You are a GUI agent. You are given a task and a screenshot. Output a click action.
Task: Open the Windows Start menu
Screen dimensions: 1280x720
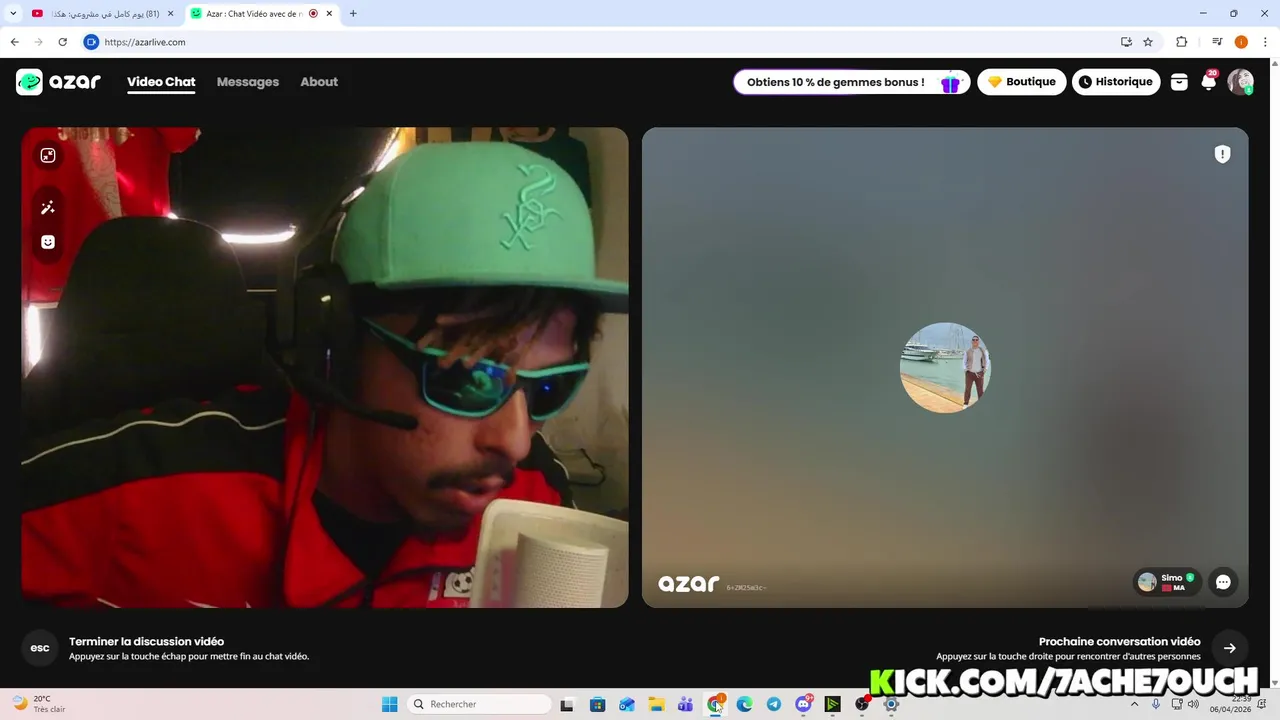[390, 704]
